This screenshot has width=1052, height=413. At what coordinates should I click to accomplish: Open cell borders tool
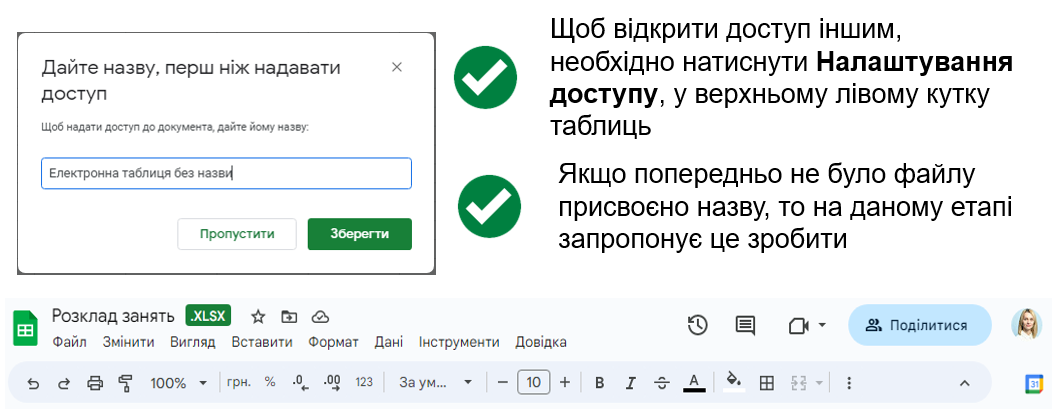tap(767, 383)
